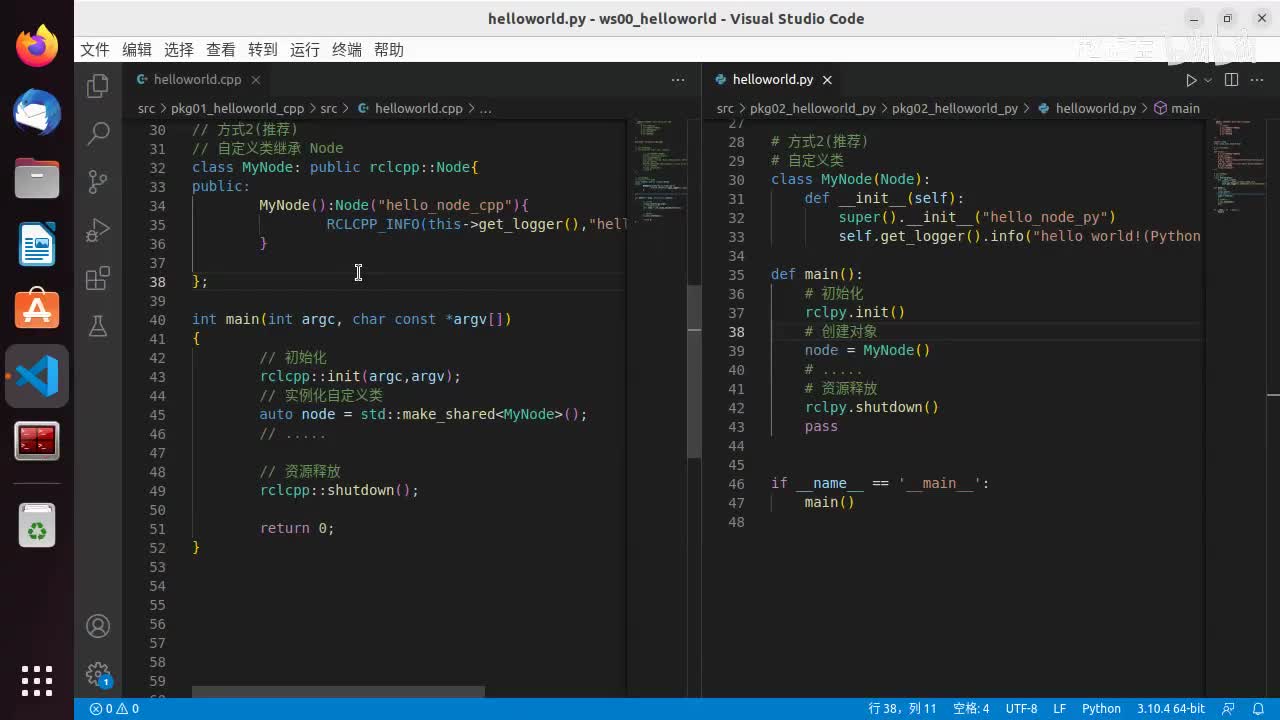Close the helloworld.py tab

[x=827, y=80]
